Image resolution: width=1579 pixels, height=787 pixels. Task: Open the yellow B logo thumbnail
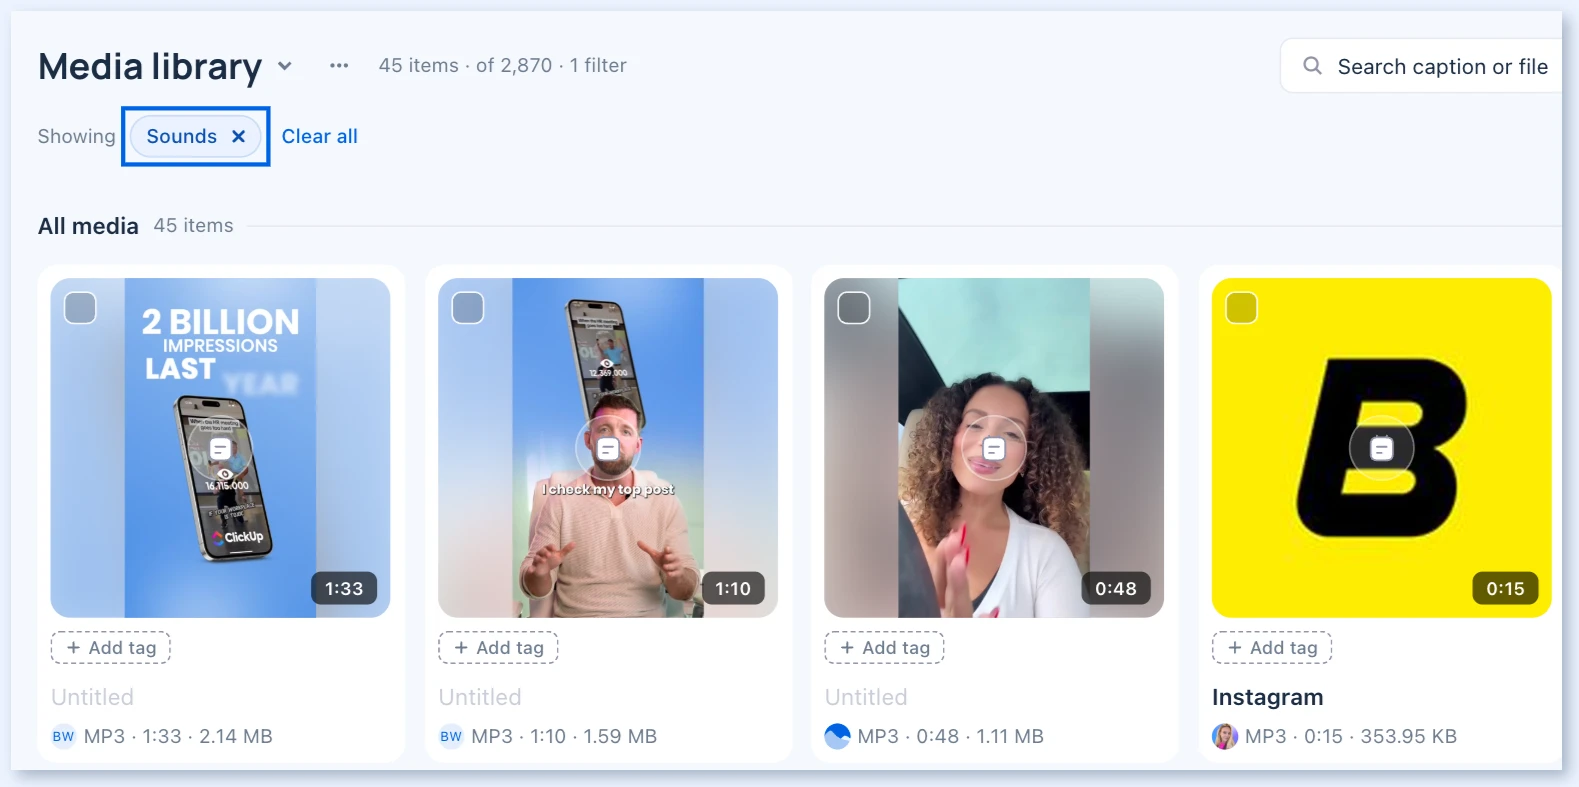coord(1381,448)
